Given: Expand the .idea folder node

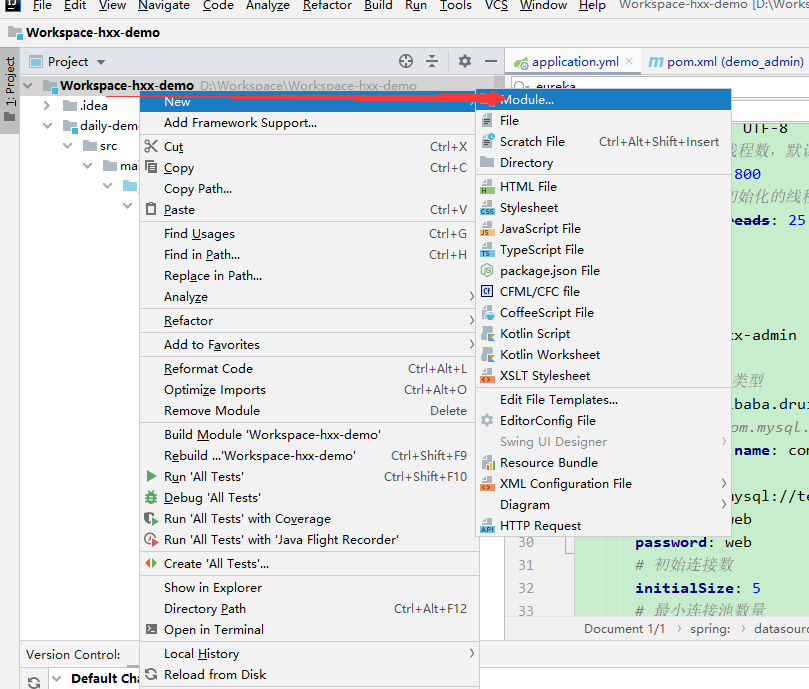Looking at the screenshot, I should (47, 106).
